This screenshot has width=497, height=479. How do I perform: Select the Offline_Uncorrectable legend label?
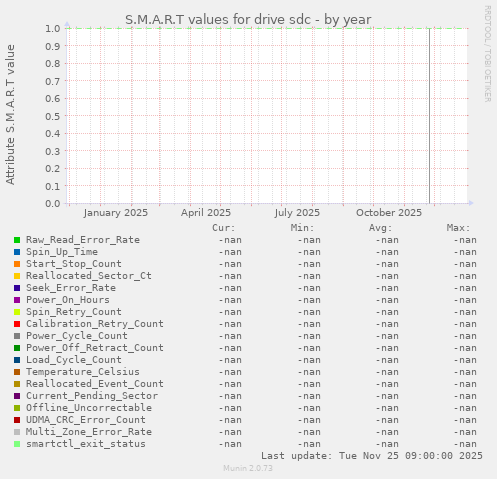89,408
